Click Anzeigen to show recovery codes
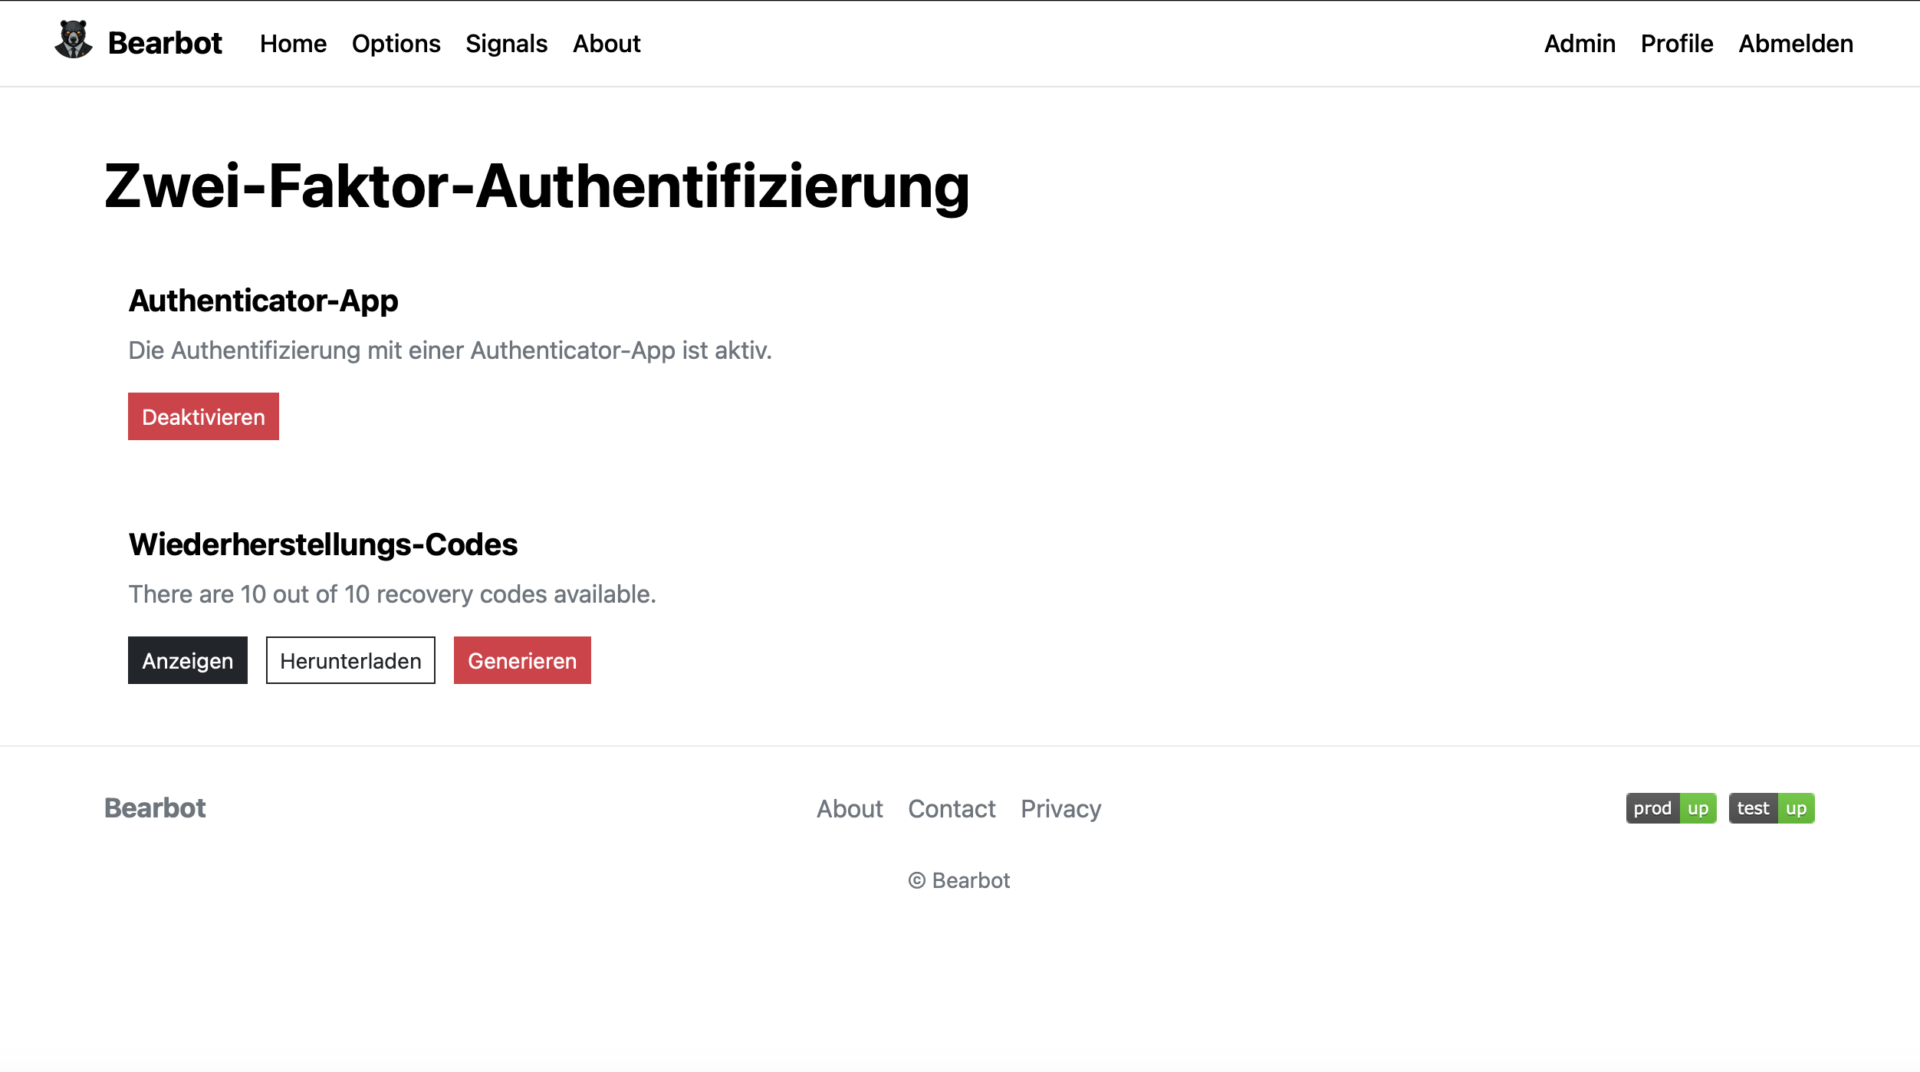 (187, 660)
